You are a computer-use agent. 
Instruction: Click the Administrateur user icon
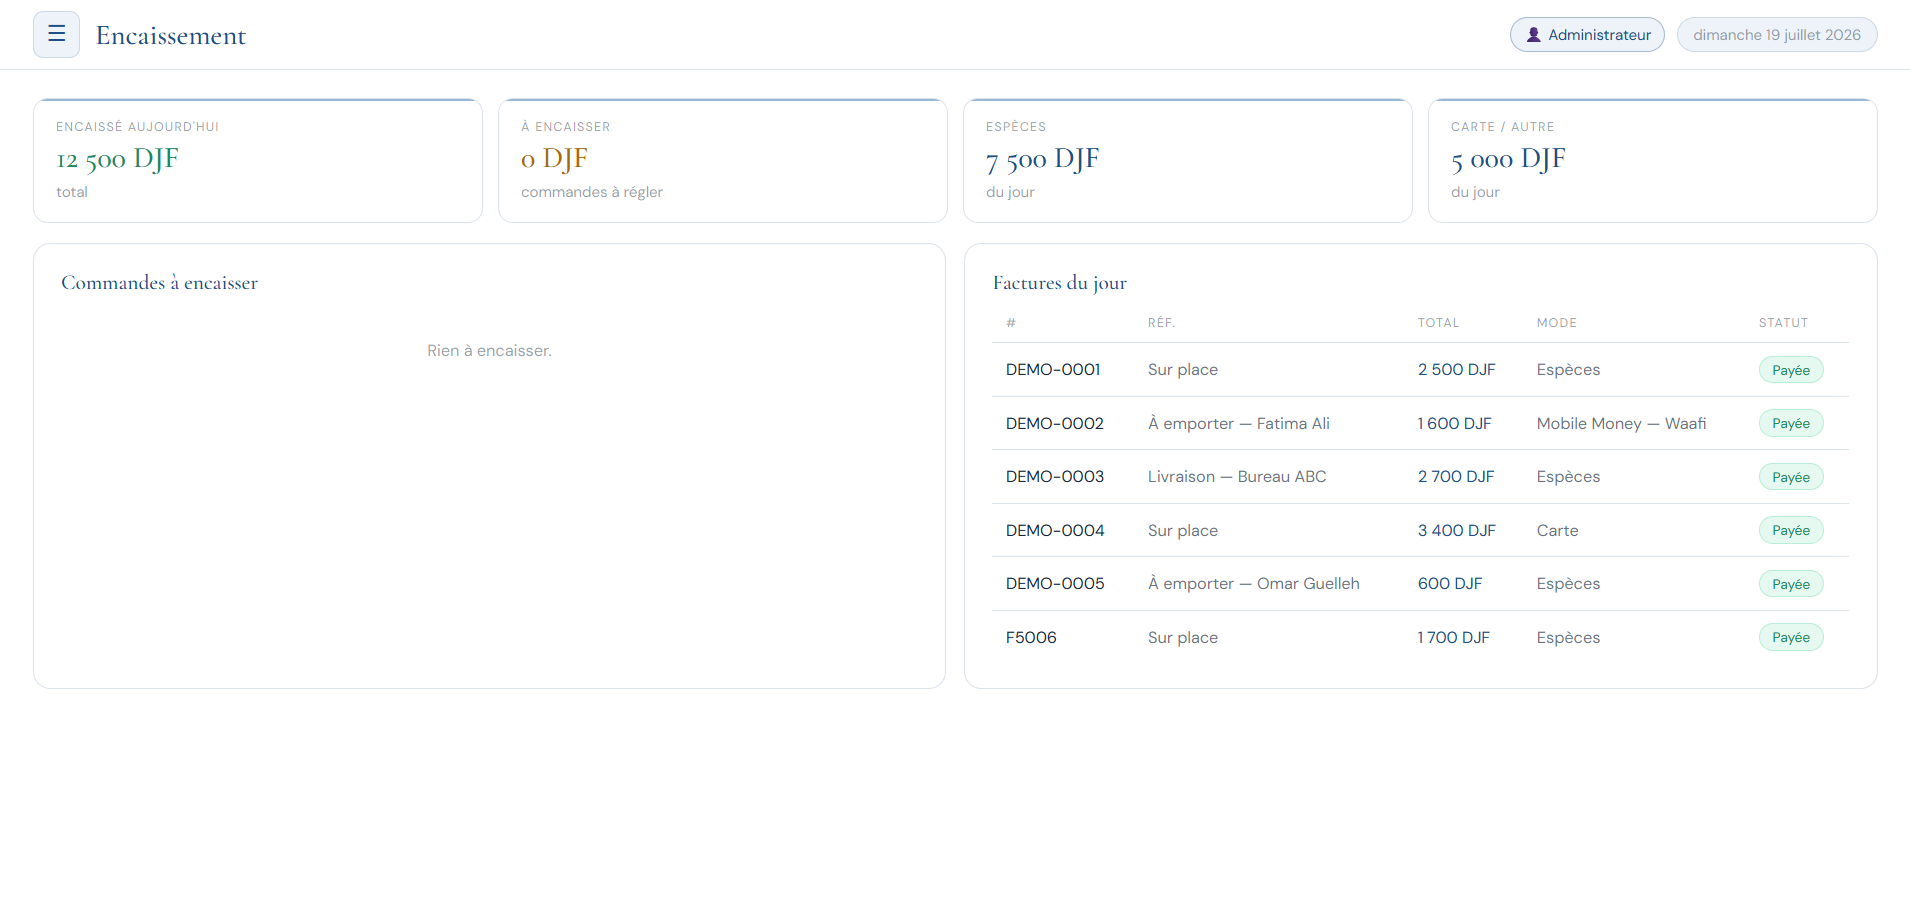pos(1533,35)
